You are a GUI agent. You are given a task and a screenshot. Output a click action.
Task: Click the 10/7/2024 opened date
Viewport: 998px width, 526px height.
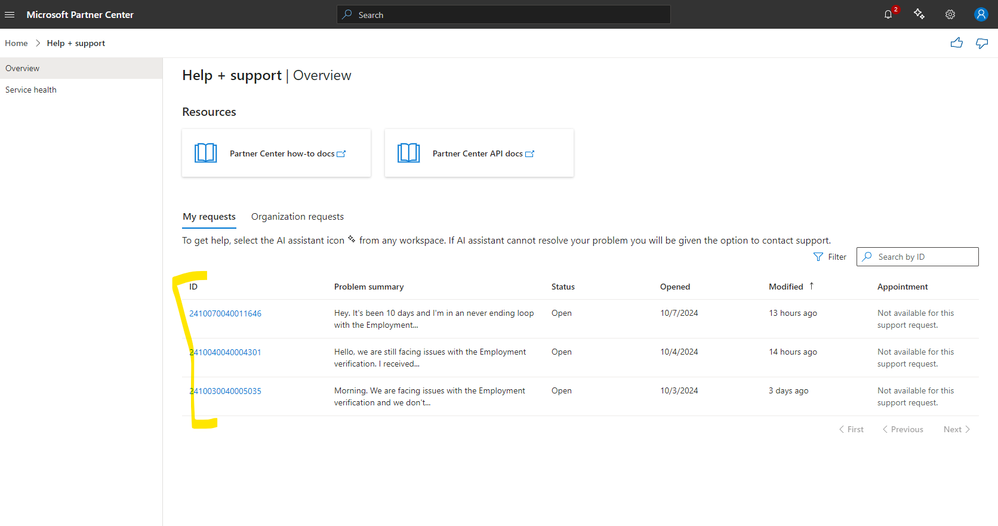[x=679, y=313]
